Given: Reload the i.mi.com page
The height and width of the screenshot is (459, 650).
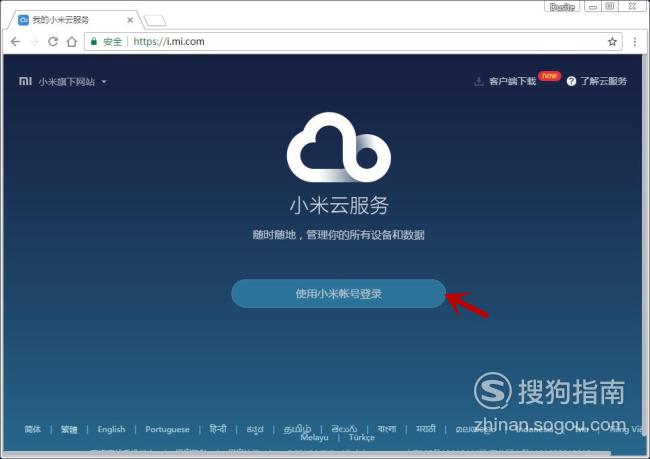Looking at the screenshot, I should 53,41.
